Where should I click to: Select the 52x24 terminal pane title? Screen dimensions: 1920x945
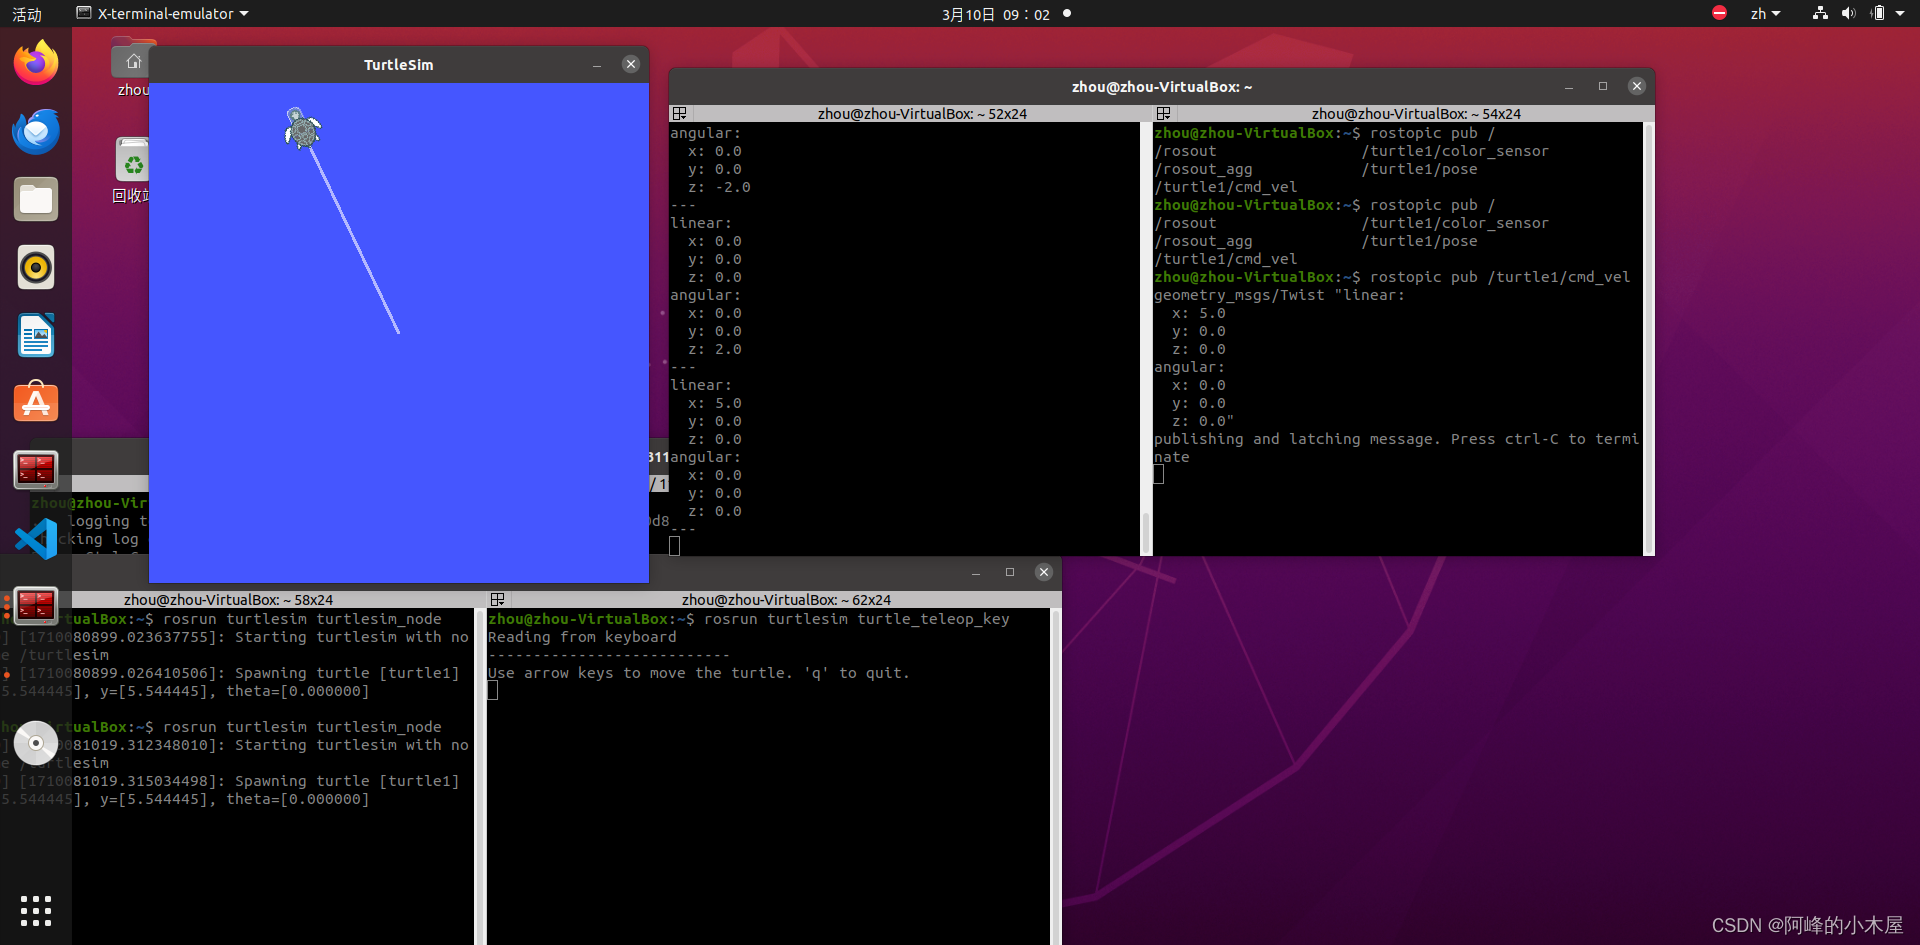(x=921, y=114)
